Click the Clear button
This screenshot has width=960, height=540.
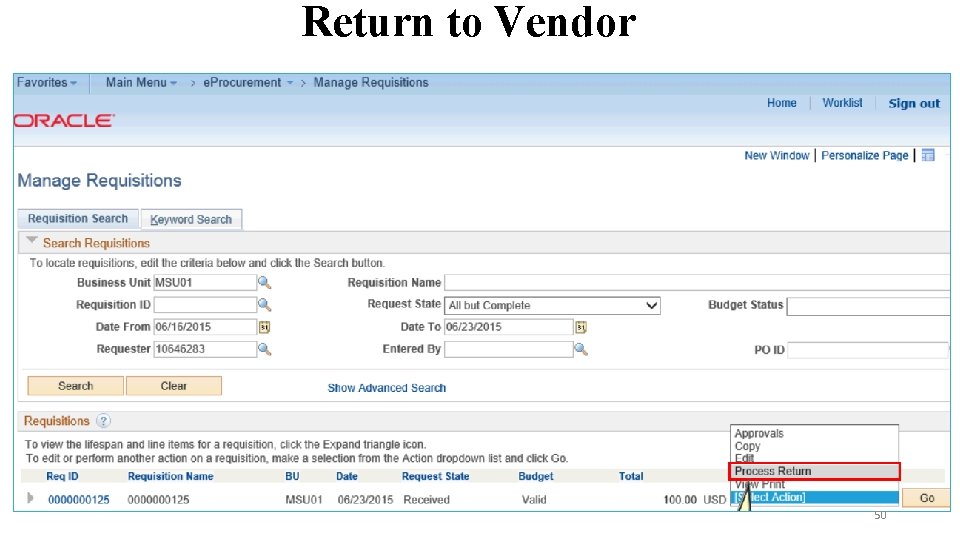click(x=174, y=386)
